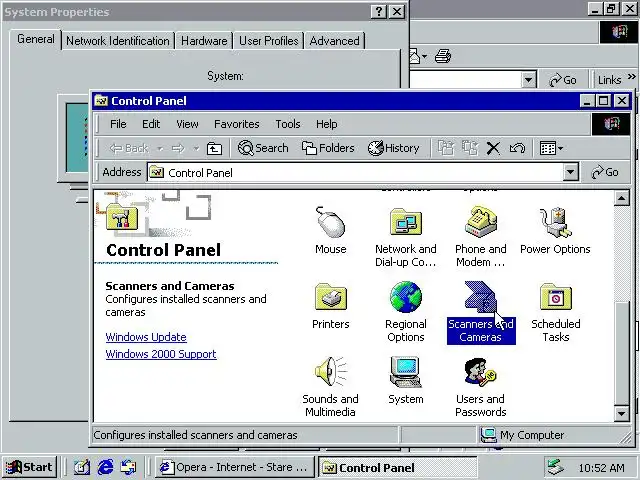The image size is (640, 480).
Task: Launch Outlook Express quick launch icon
Action: click(x=128, y=467)
